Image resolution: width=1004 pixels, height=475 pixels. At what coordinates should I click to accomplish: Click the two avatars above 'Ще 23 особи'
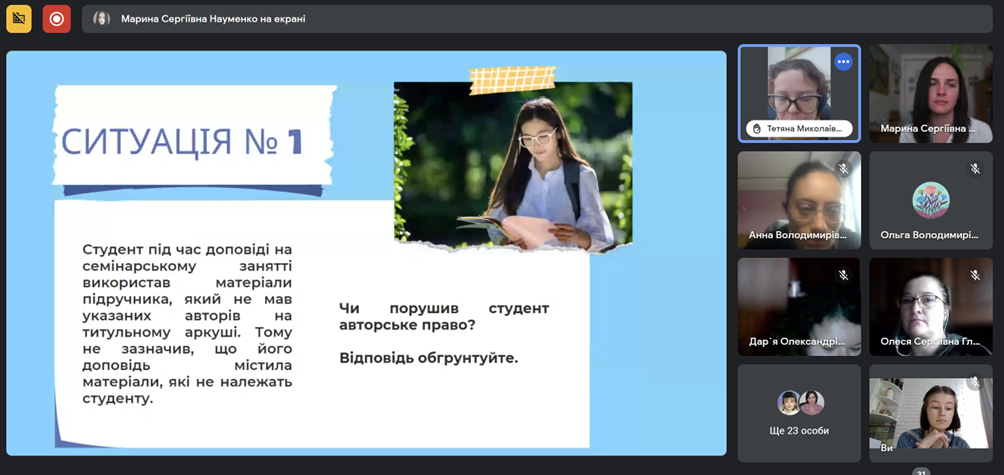[x=800, y=403]
